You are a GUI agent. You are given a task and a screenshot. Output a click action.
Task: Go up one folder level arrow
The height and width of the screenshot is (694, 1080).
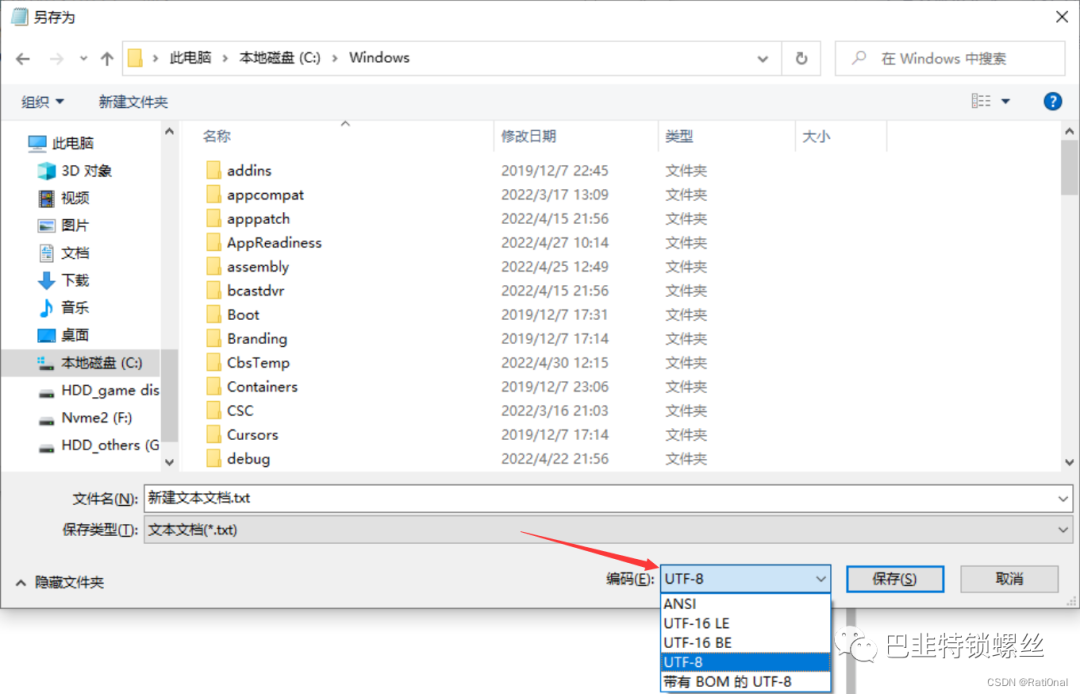[x=107, y=59]
